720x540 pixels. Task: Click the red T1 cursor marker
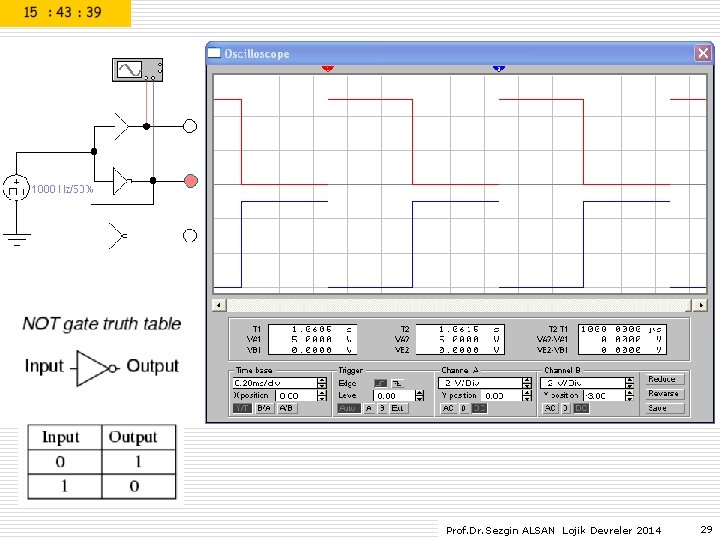coord(327,69)
